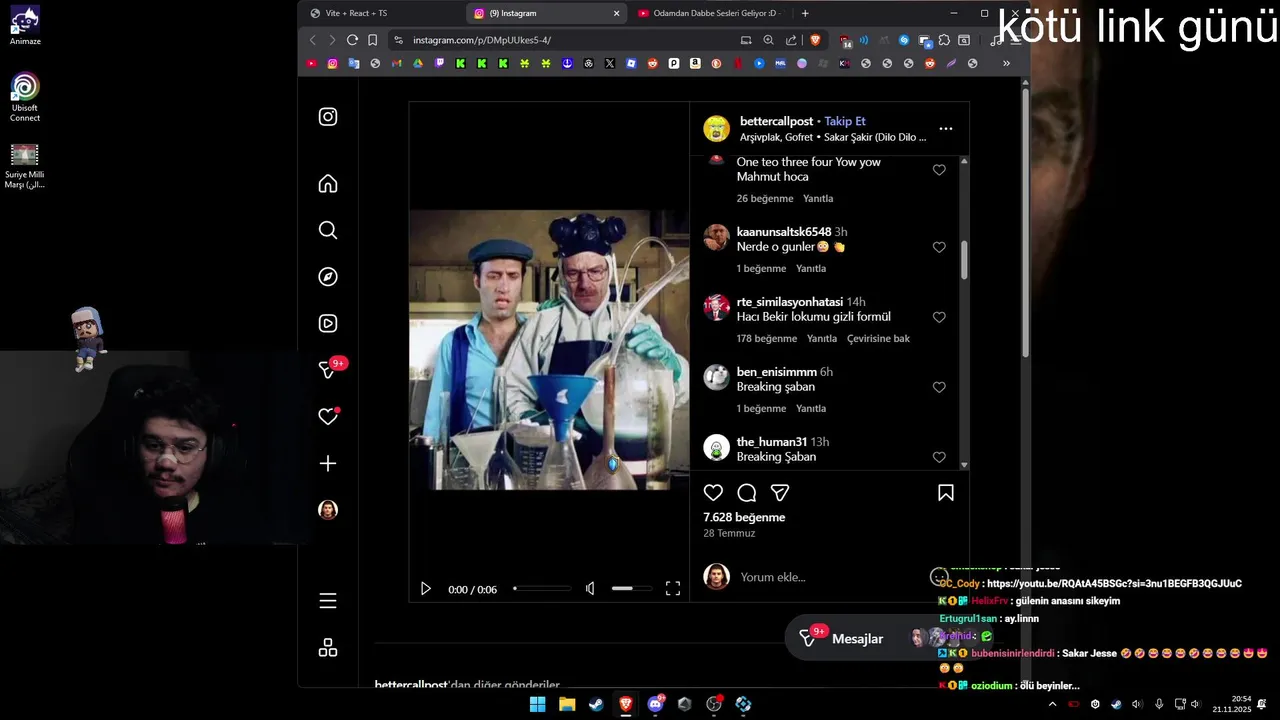Viewport: 1280px width, 720px height.
Task: Save the post with the bookmark icon
Action: pyautogui.click(x=945, y=492)
